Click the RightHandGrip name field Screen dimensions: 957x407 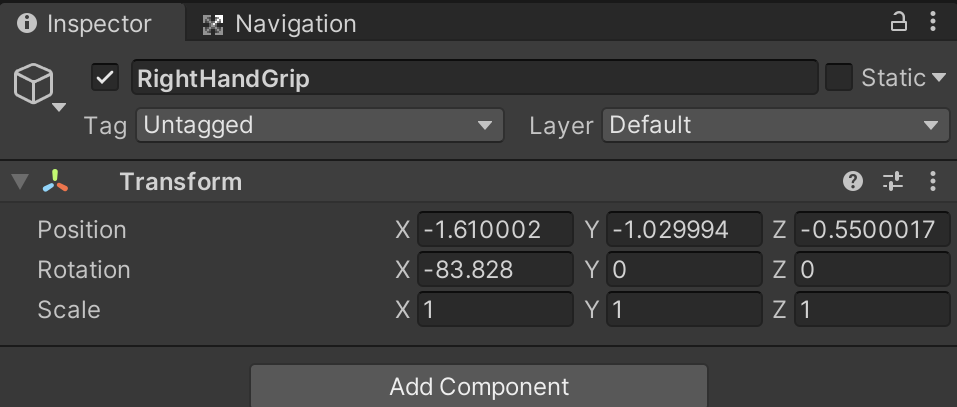point(473,78)
